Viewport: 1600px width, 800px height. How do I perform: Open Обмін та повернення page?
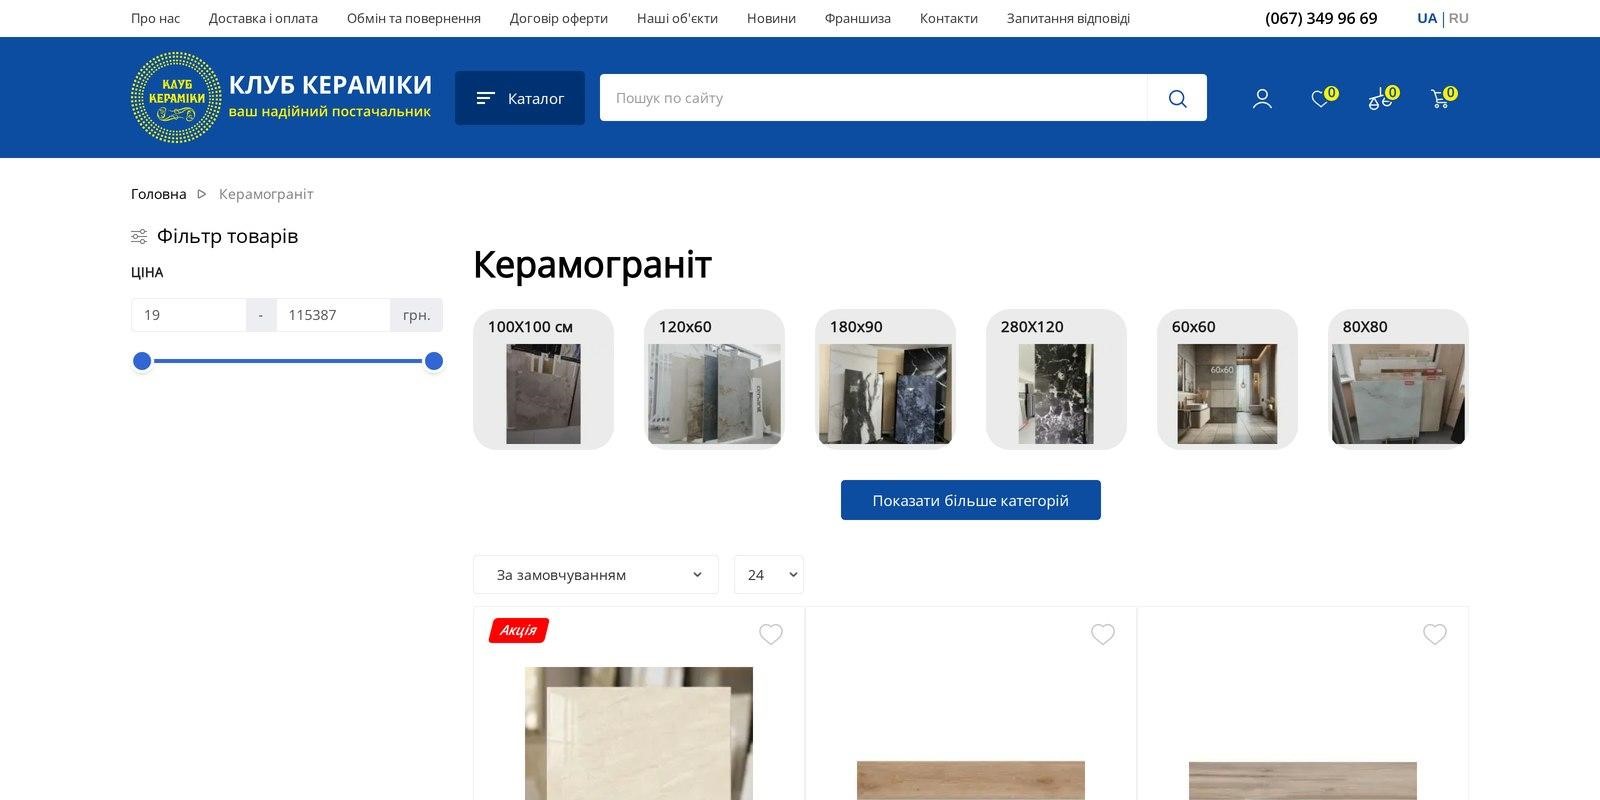[x=414, y=18]
